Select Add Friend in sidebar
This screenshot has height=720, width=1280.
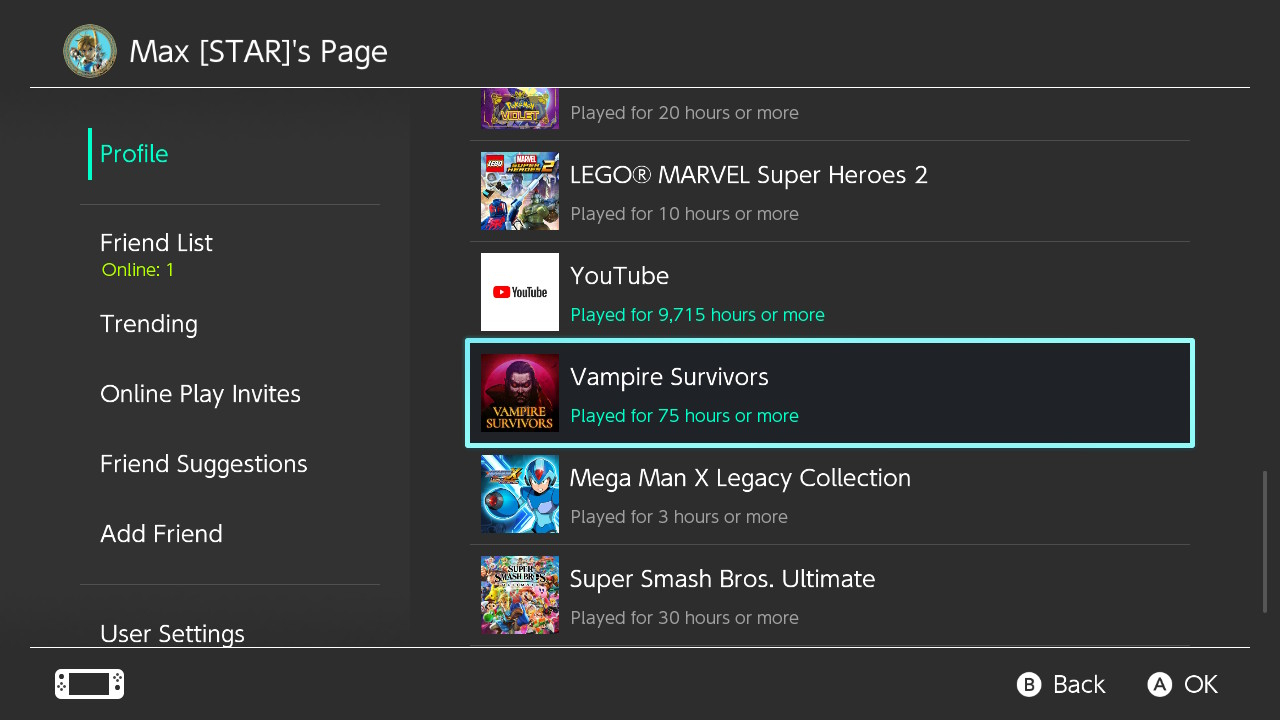161,534
